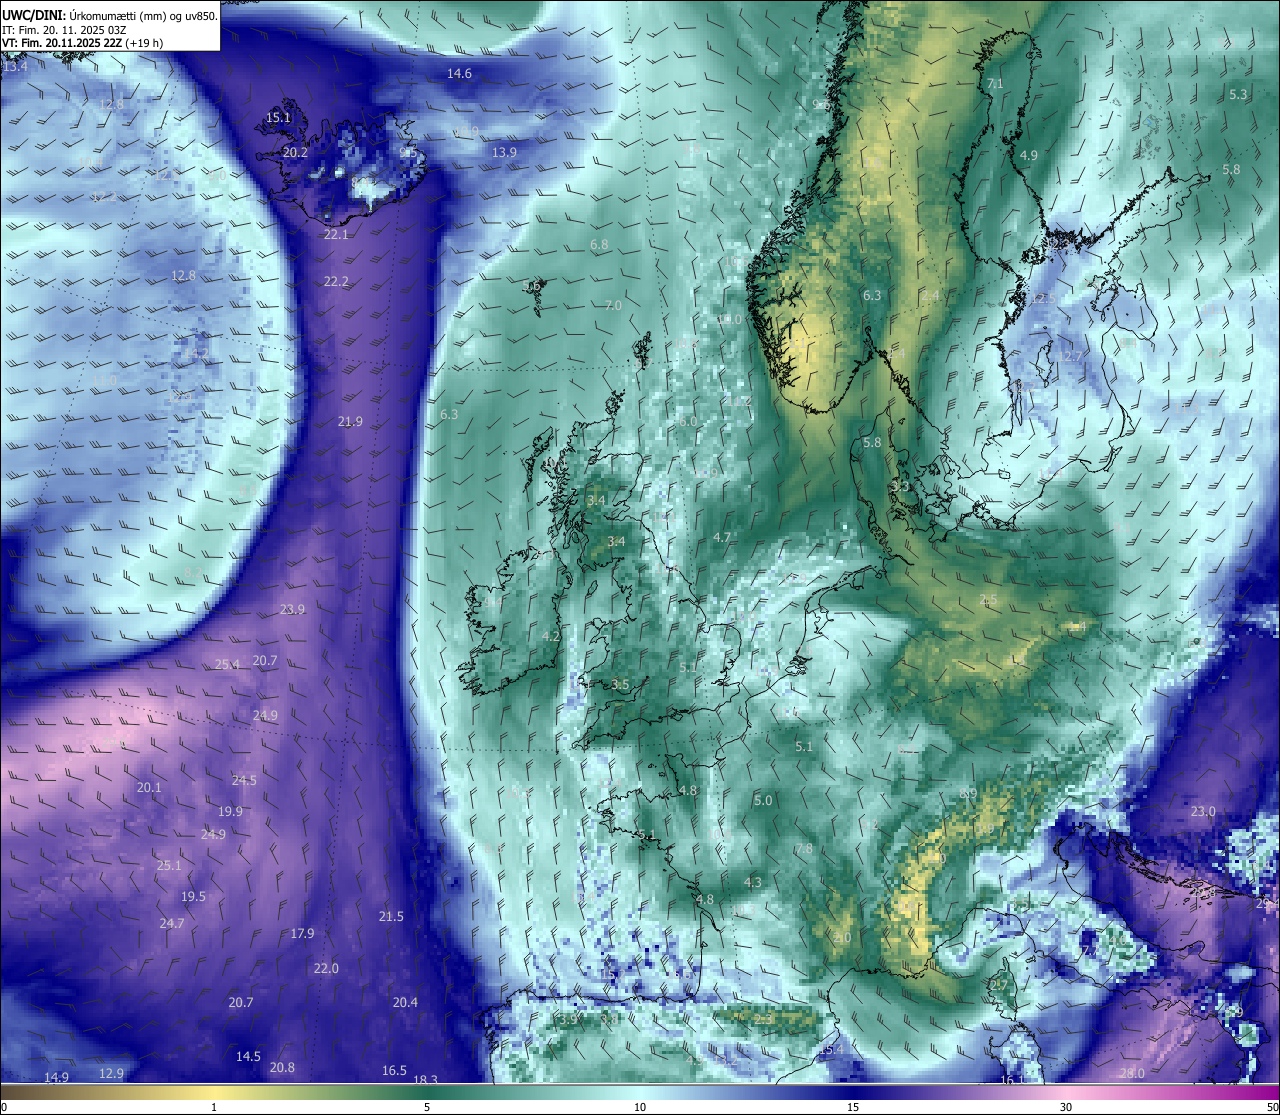Select the 6.8 value in the Norwegian Sea
Image resolution: width=1280 pixels, height=1115 pixels.
tap(599, 245)
